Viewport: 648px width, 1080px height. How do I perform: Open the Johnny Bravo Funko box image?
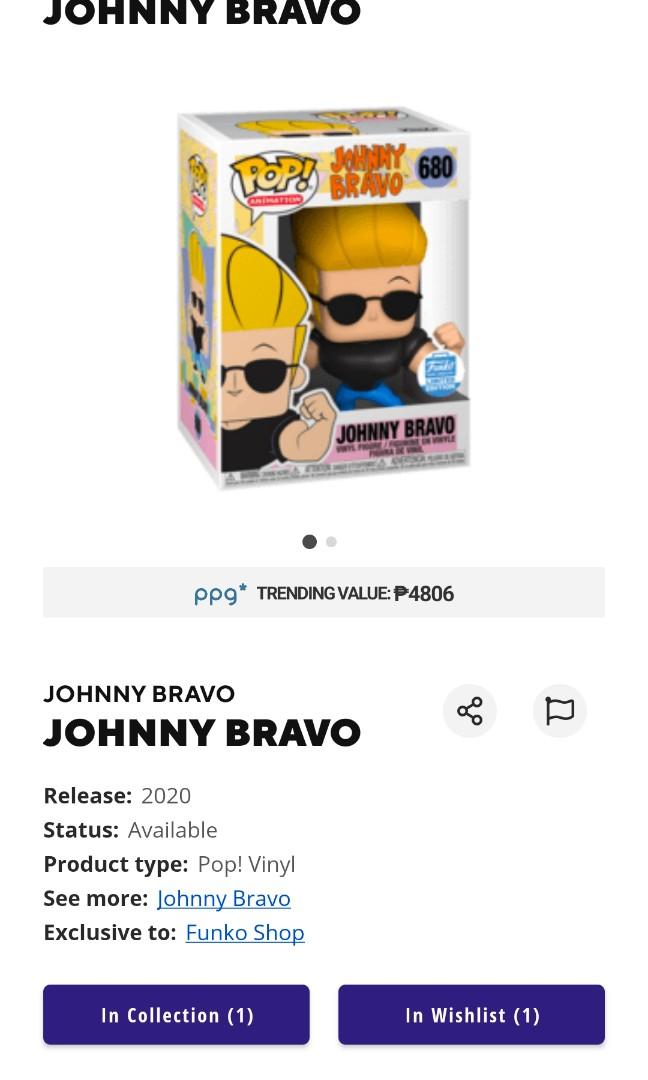click(324, 297)
